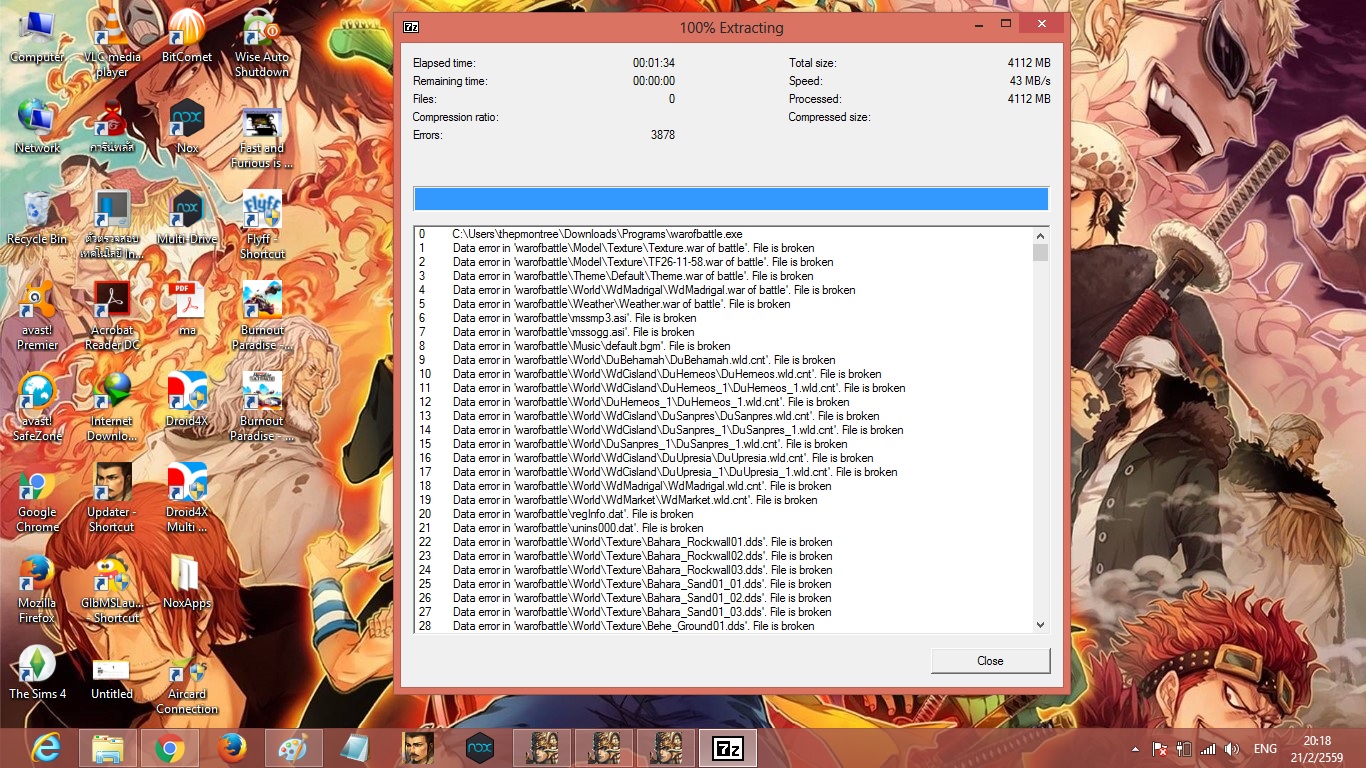Click the network signal icon in system tray

1208,748
